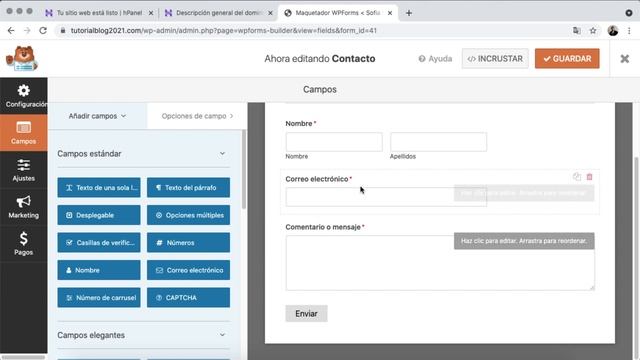Click the Nombre field label in form

pos(299,123)
